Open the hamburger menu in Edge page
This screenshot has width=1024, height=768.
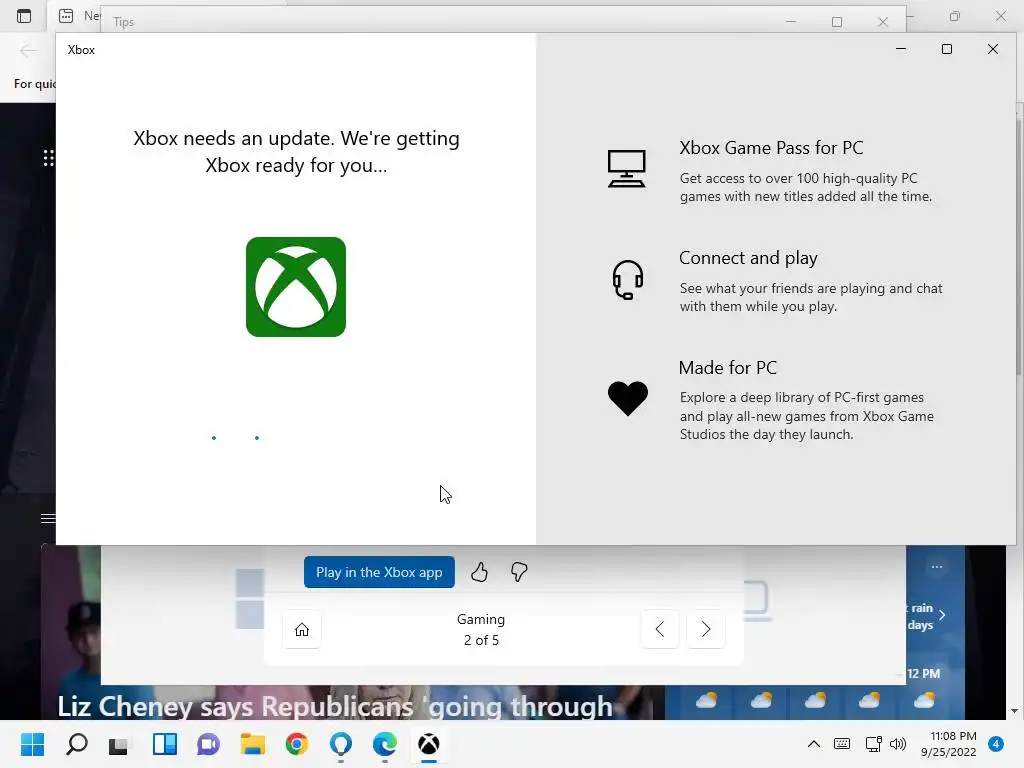point(48,519)
